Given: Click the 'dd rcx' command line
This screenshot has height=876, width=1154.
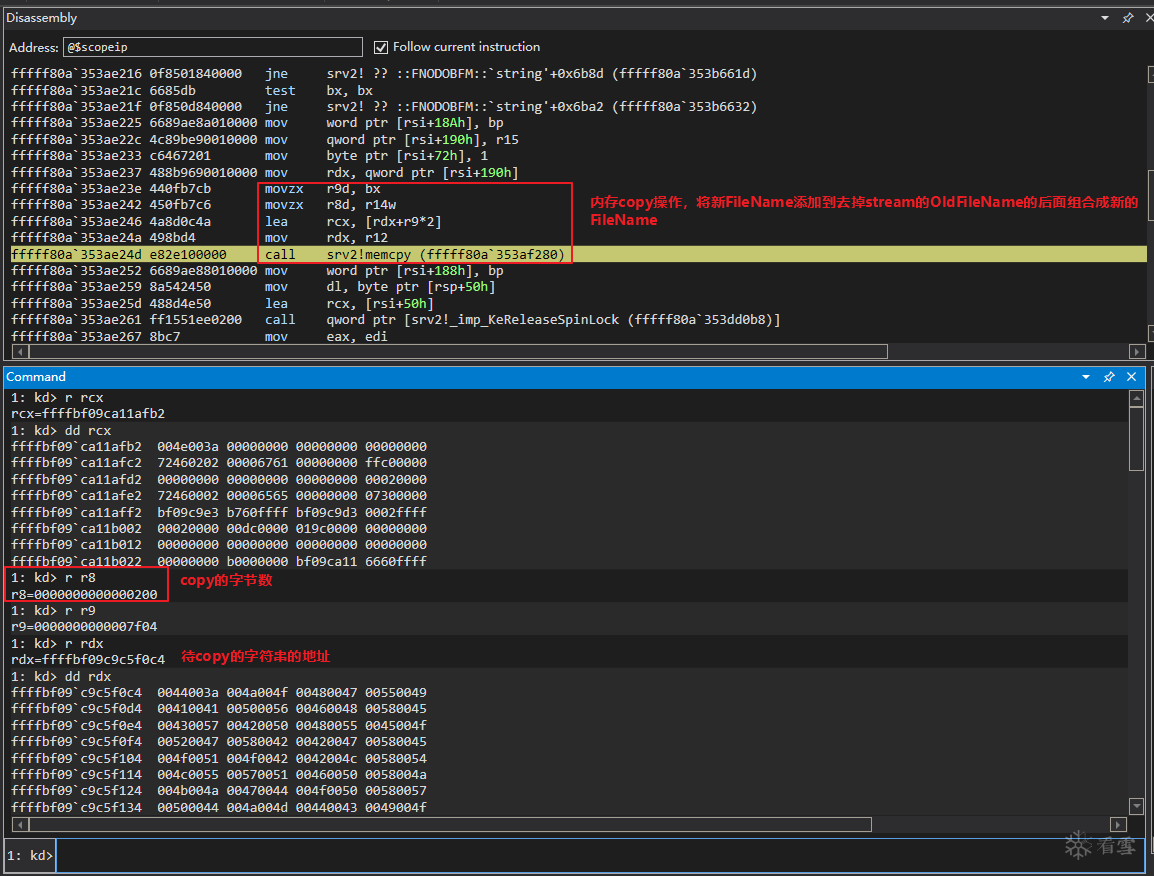Looking at the screenshot, I should coord(60,431).
